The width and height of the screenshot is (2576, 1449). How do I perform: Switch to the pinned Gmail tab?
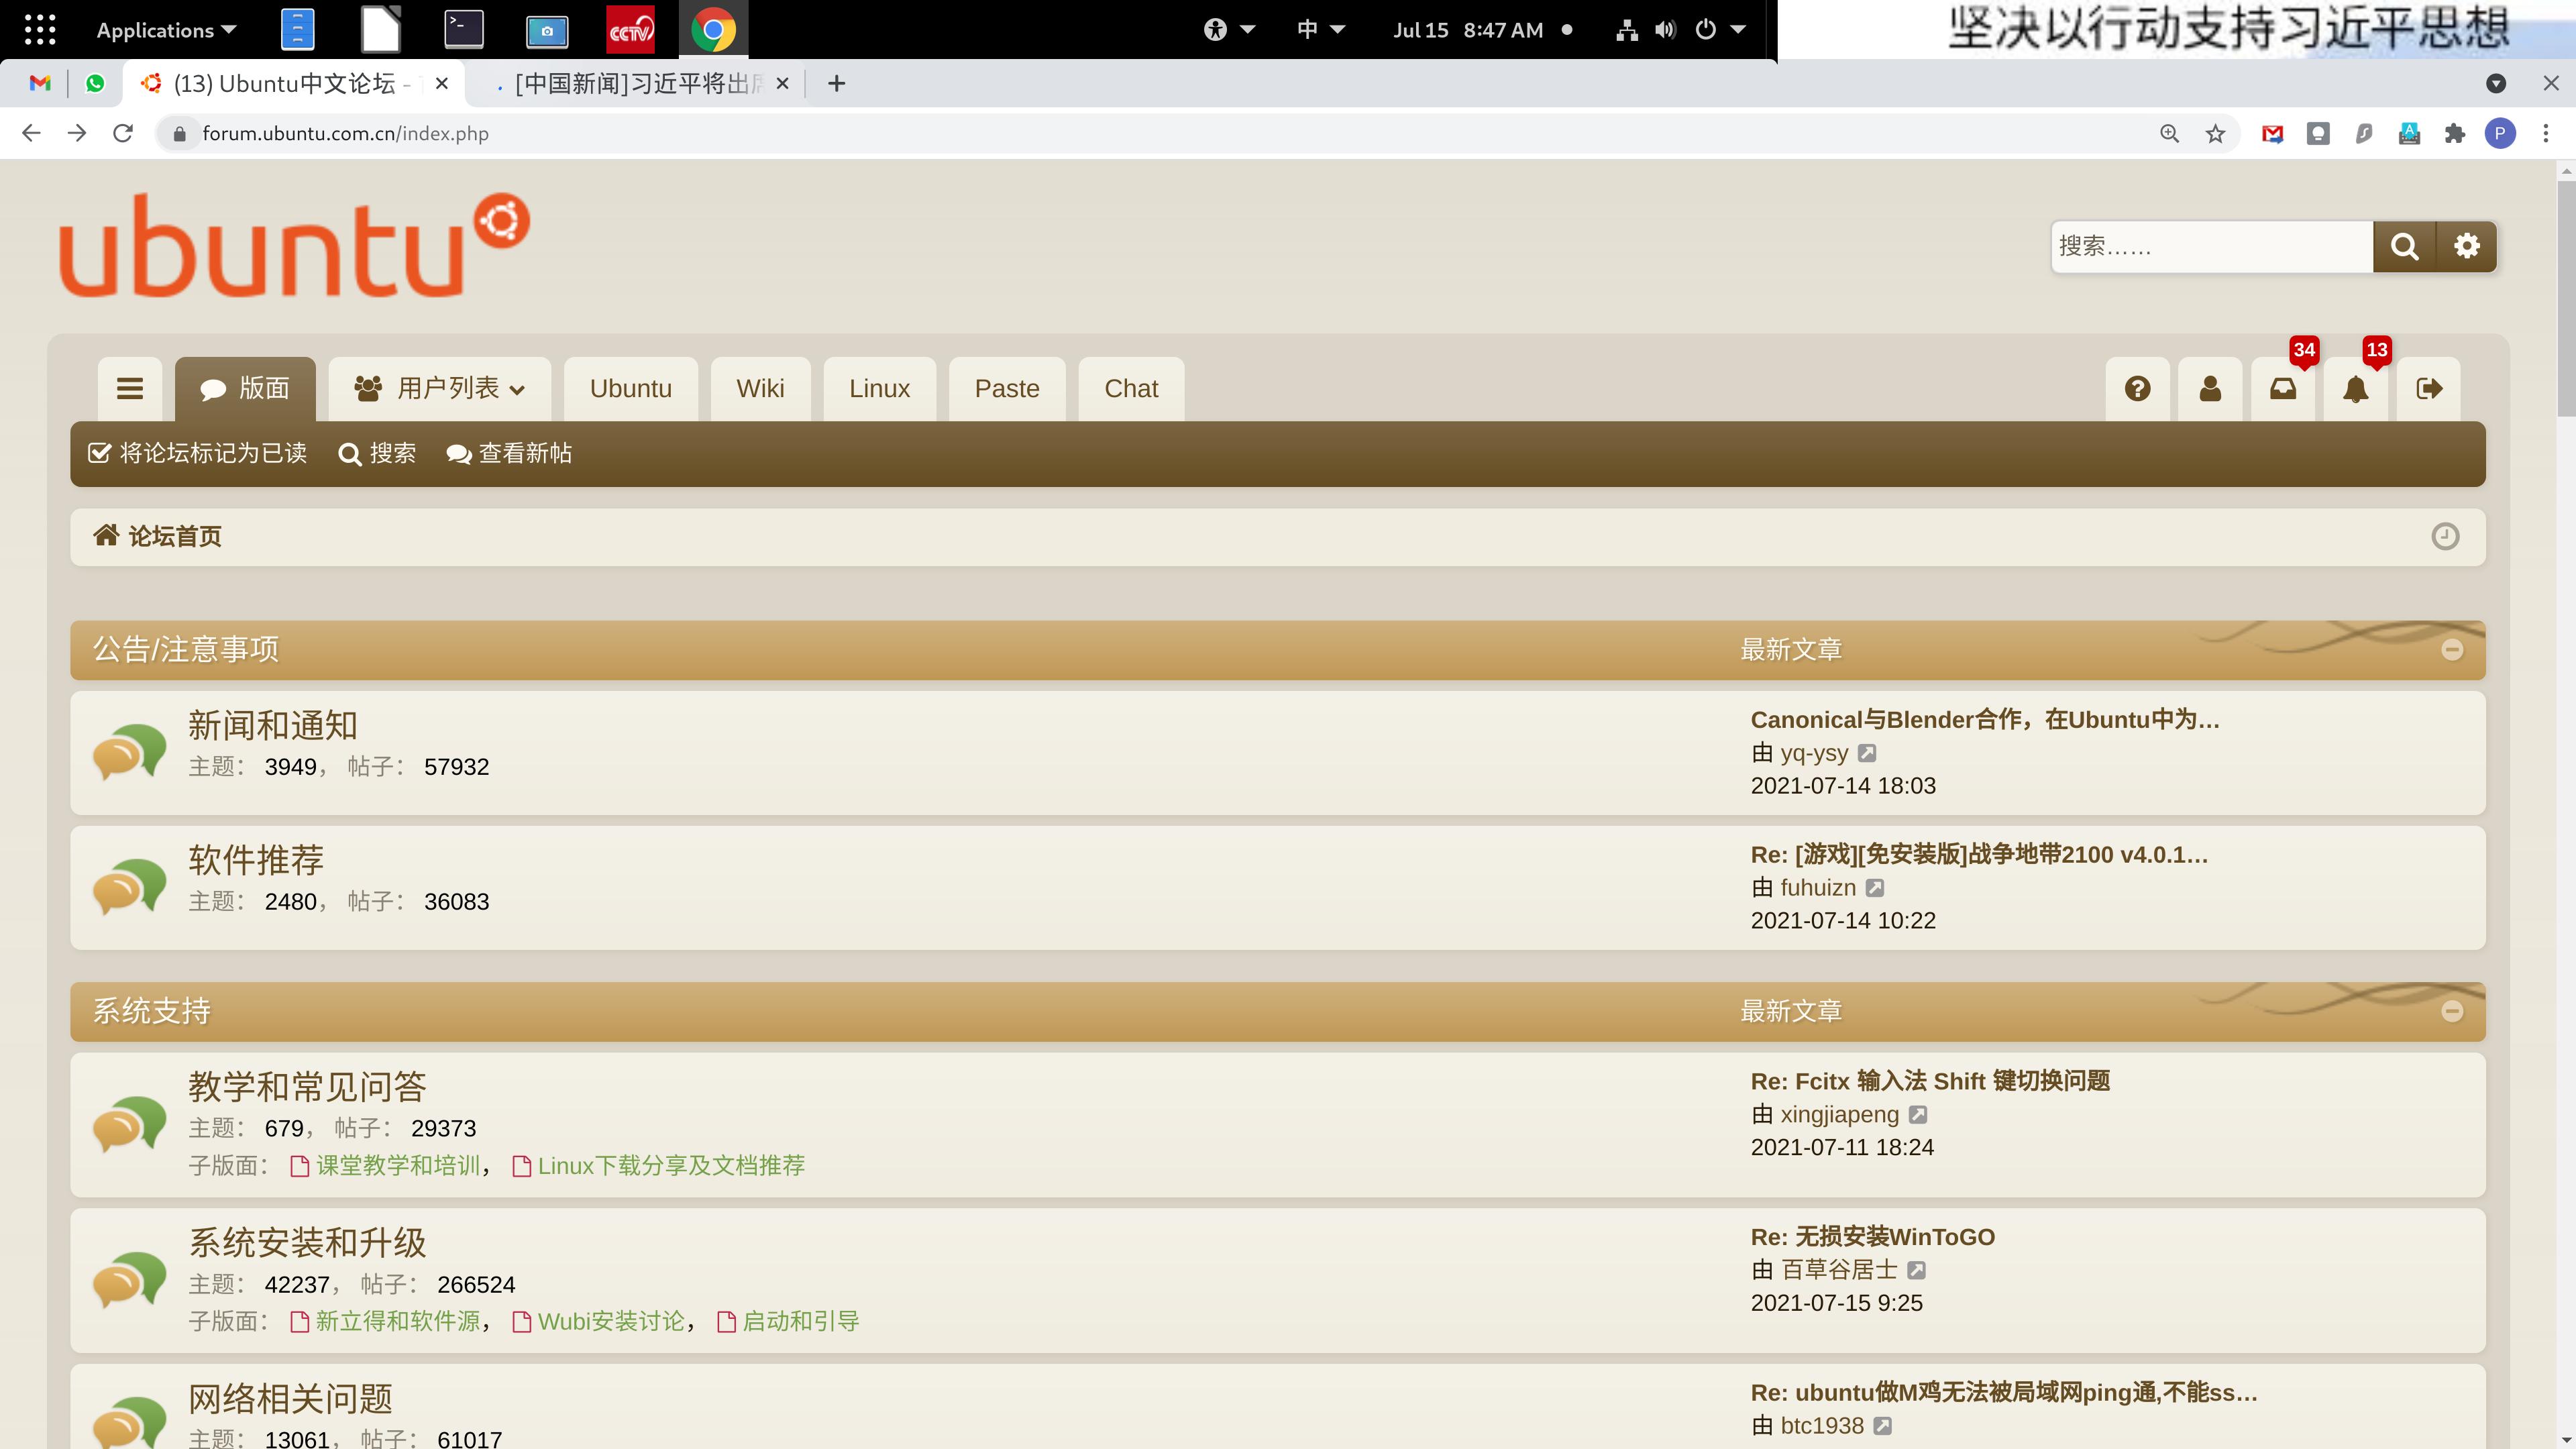pyautogui.click(x=40, y=83)
